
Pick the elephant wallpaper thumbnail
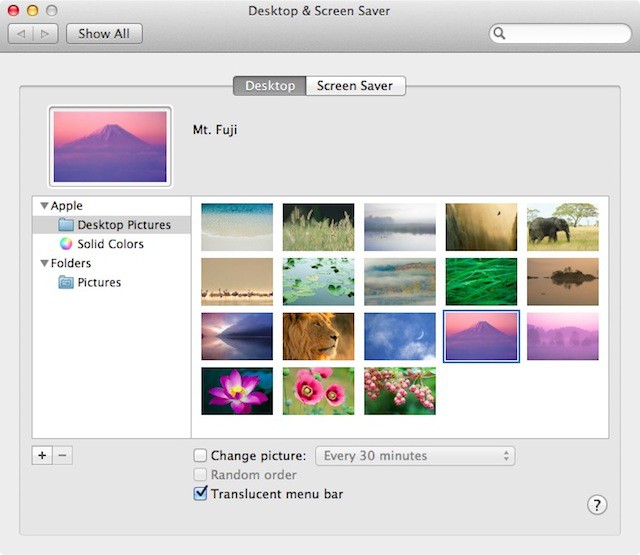click(562, 227)
